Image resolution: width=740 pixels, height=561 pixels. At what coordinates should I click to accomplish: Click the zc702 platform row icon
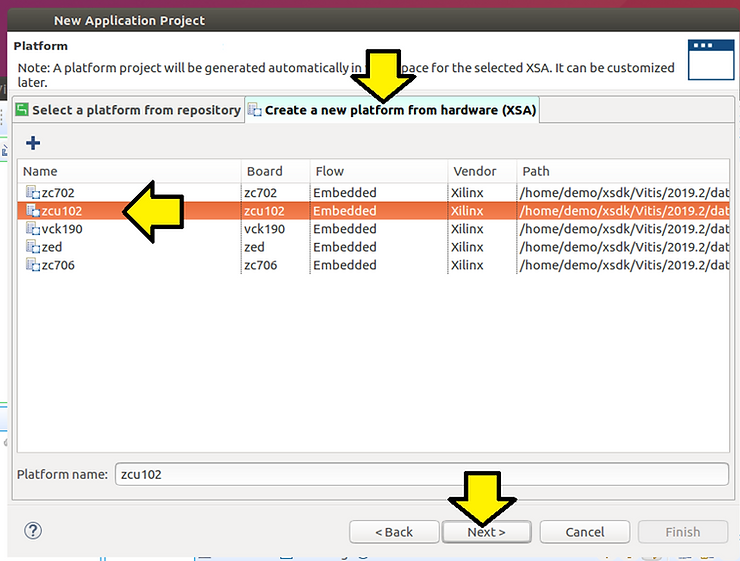[32, 193]
